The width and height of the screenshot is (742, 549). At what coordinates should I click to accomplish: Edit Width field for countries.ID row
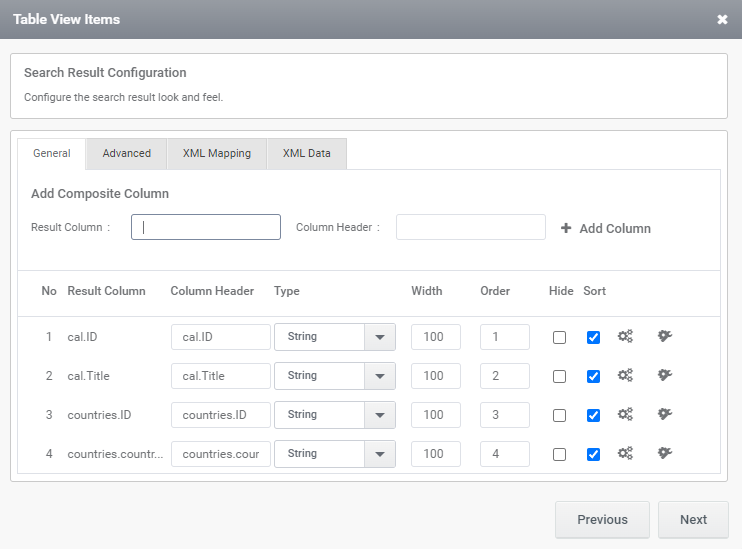pos(436,415)
